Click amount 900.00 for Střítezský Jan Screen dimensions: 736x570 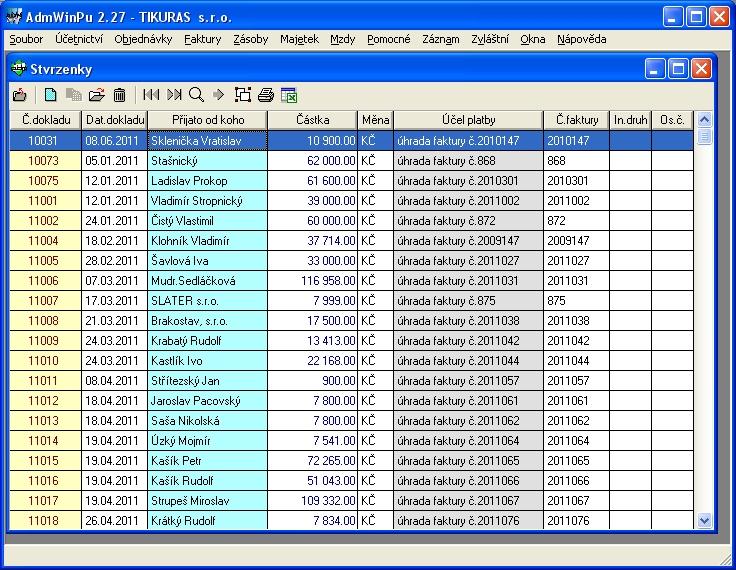point(312,381)
